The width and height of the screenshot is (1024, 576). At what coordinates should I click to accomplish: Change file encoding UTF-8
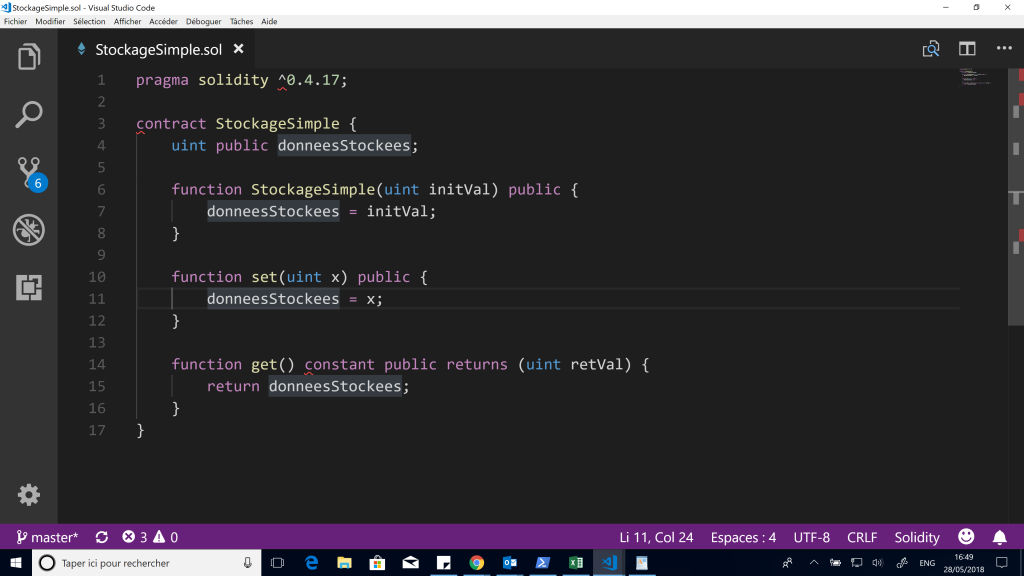(812, 537)
